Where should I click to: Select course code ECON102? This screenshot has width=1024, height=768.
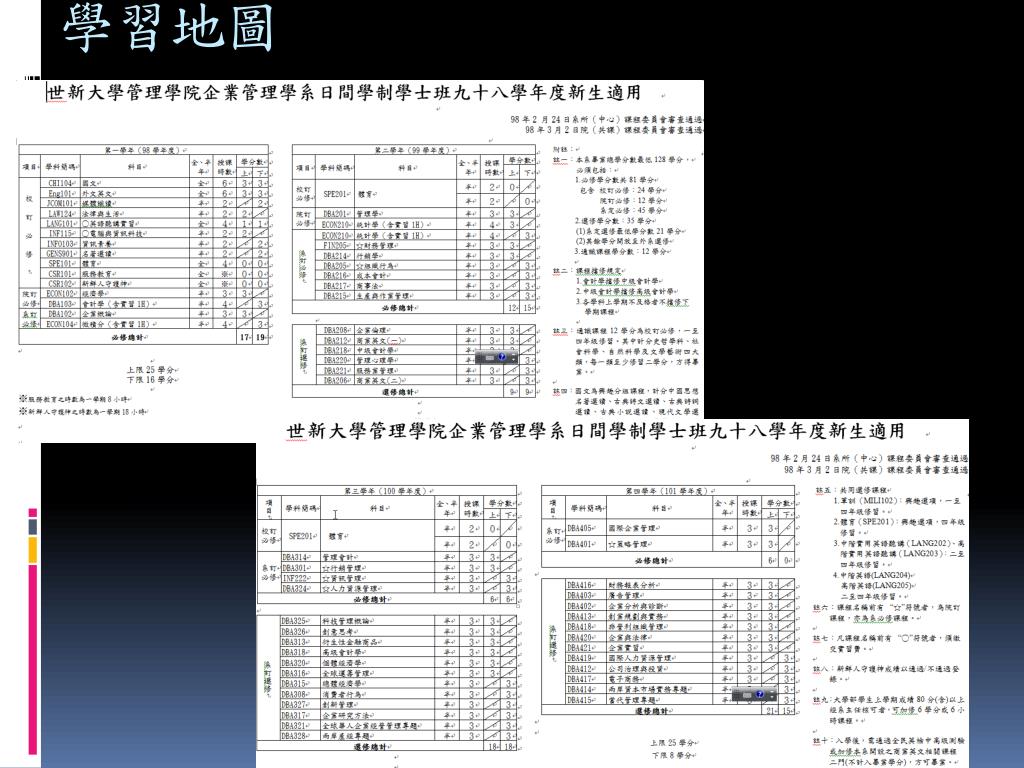60,294
